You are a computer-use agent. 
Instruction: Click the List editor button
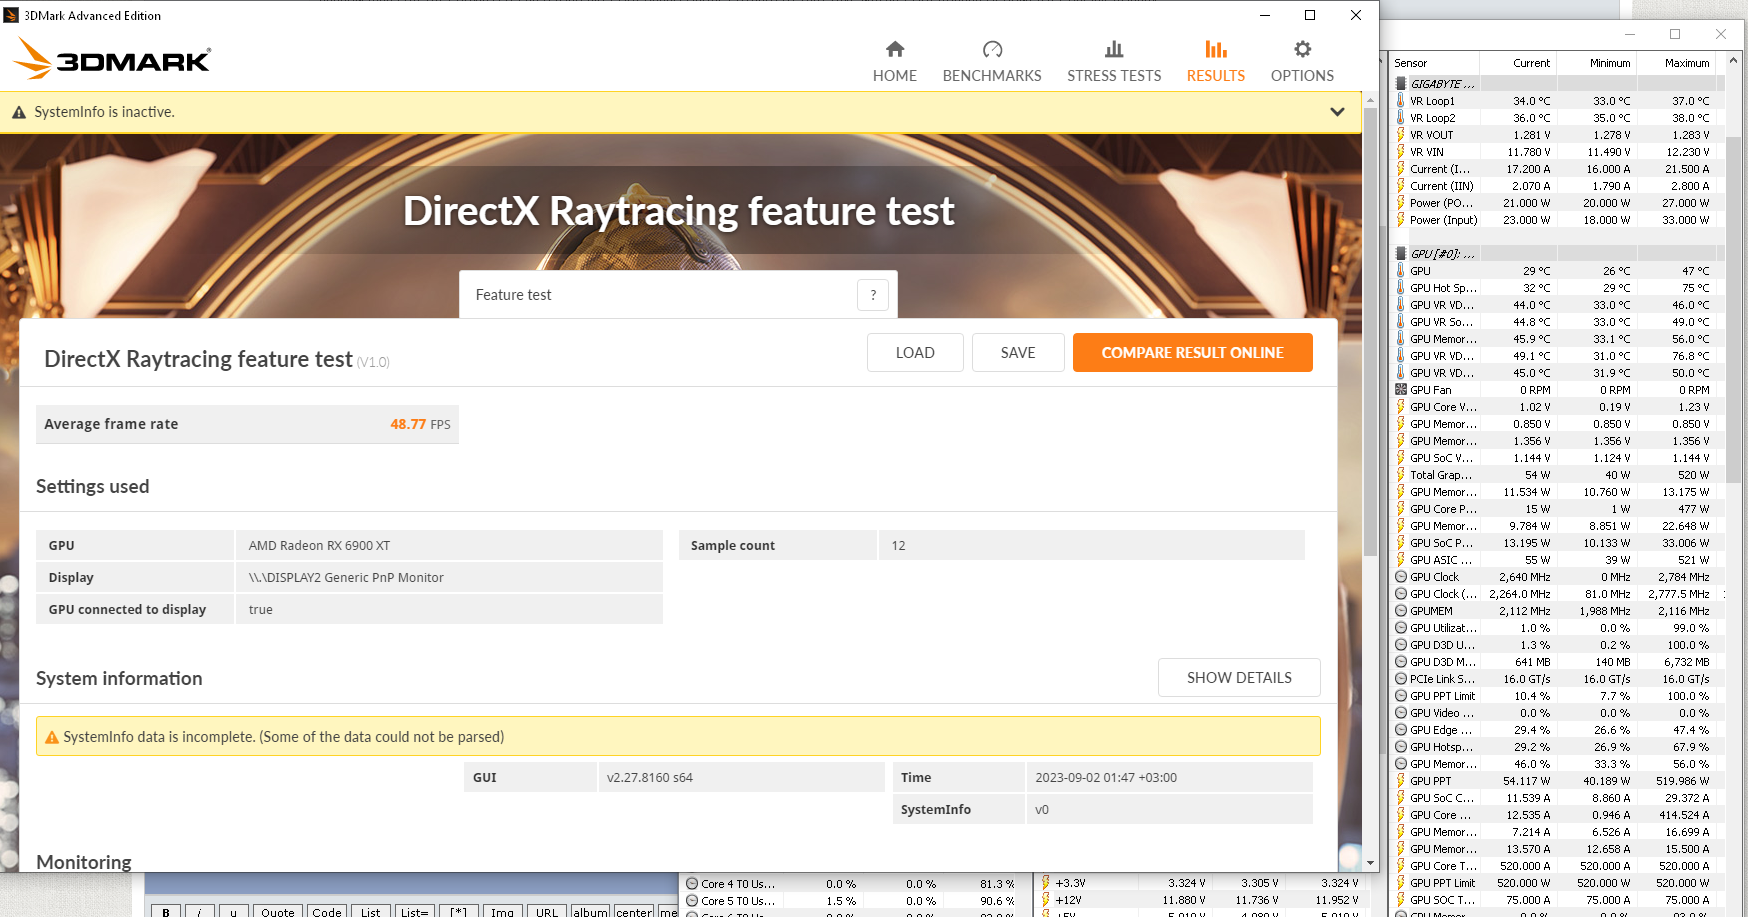(371, 911)
